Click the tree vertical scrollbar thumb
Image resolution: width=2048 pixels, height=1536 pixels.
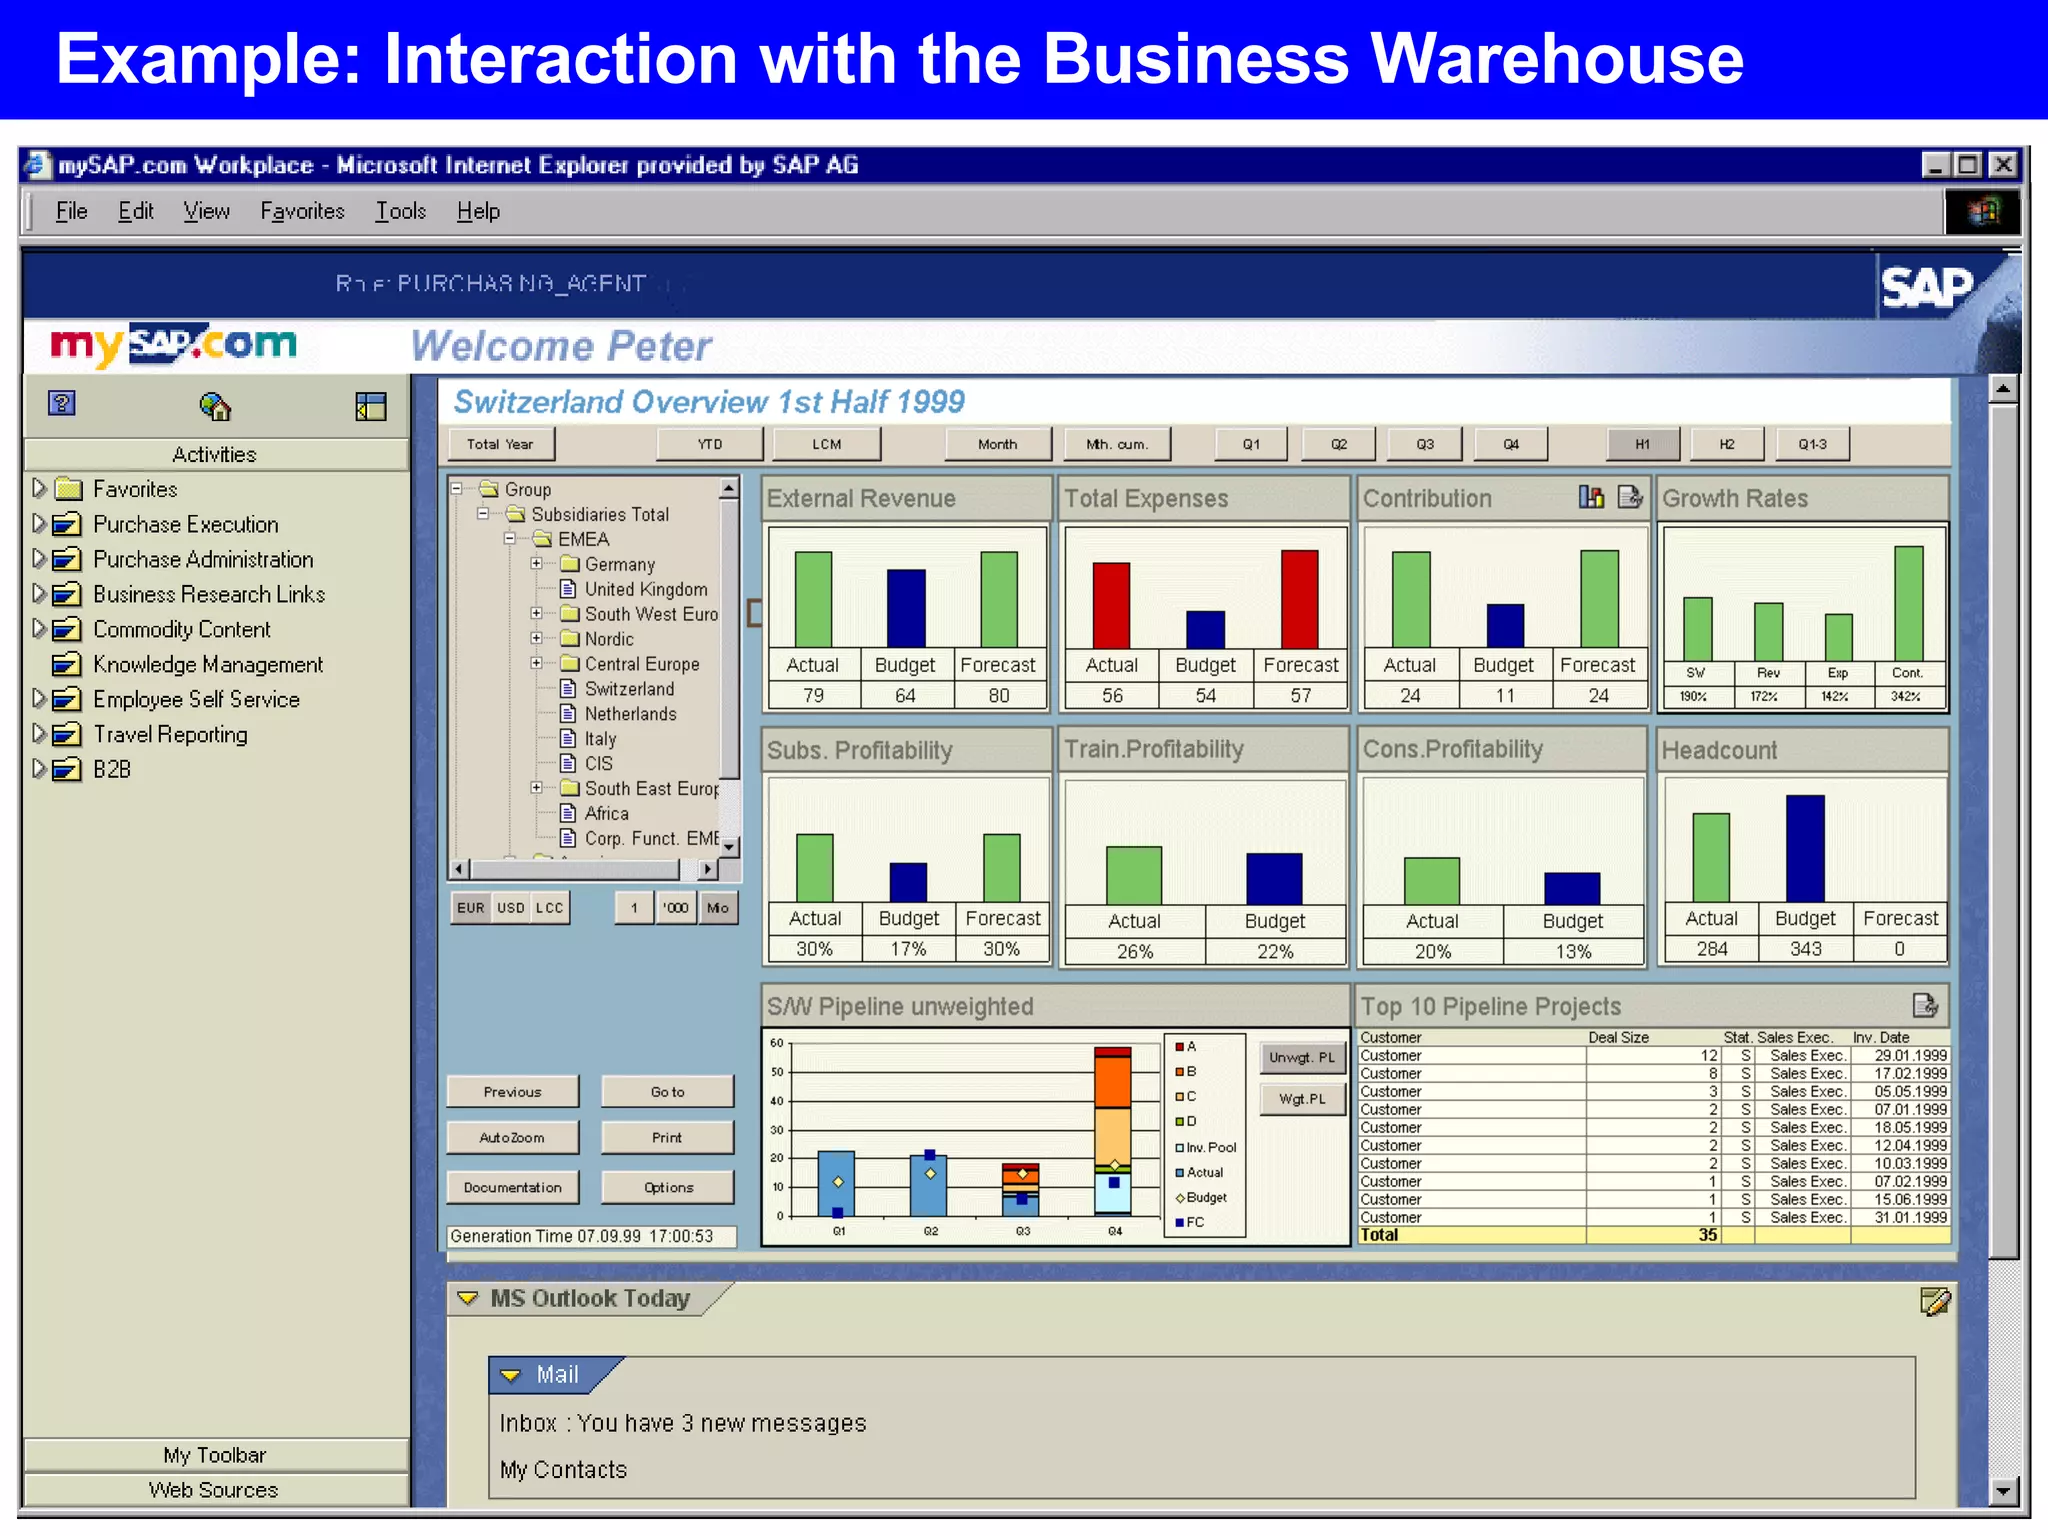tap(730, 640)
